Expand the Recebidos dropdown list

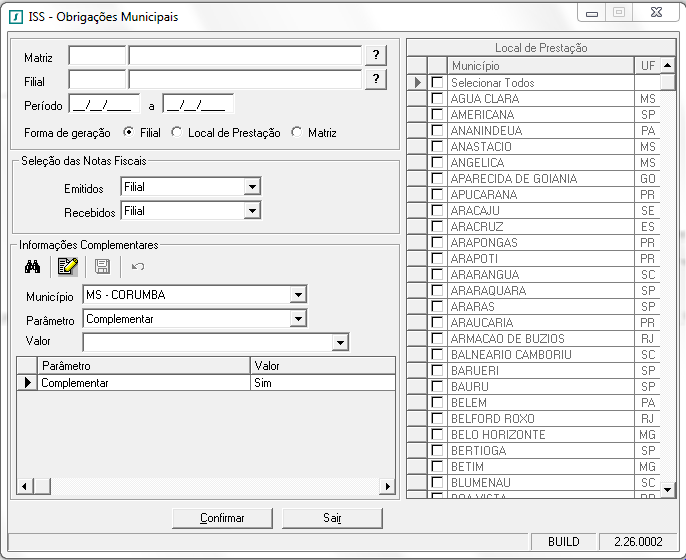[252, 211]
